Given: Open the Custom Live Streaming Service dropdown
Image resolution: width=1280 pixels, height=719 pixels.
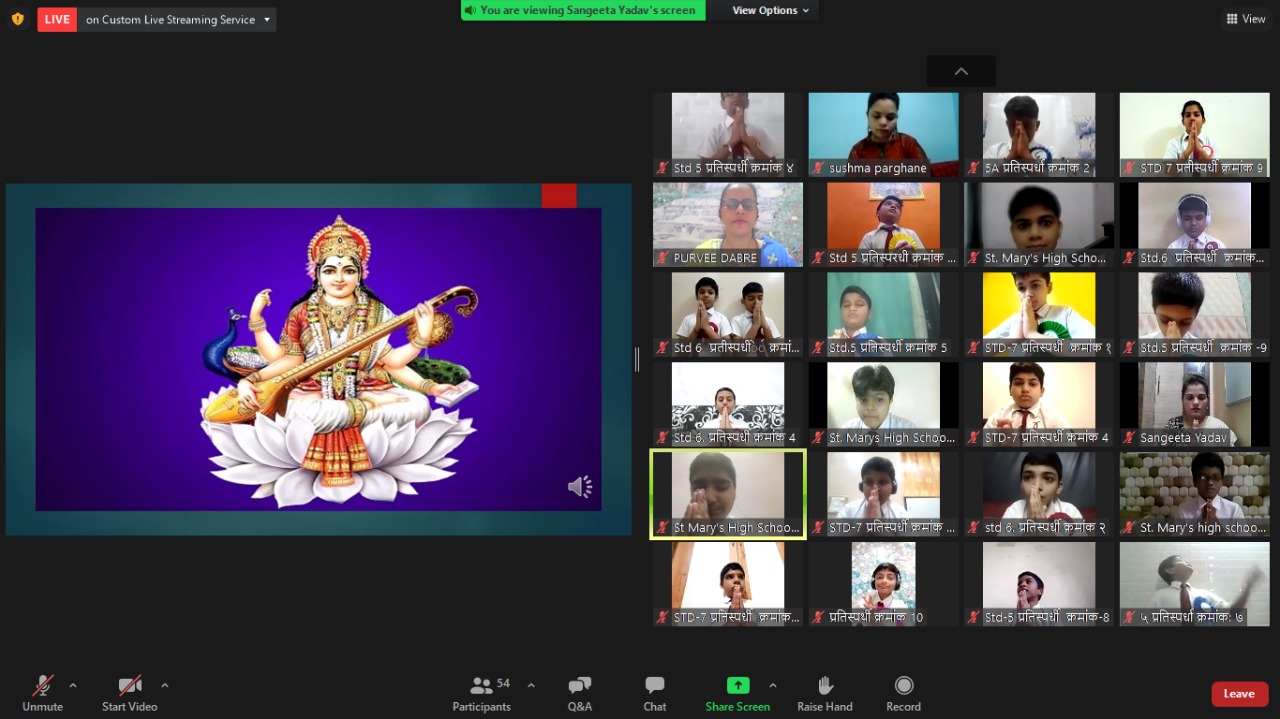Looking at the screenshot, I should coord(177,19).
